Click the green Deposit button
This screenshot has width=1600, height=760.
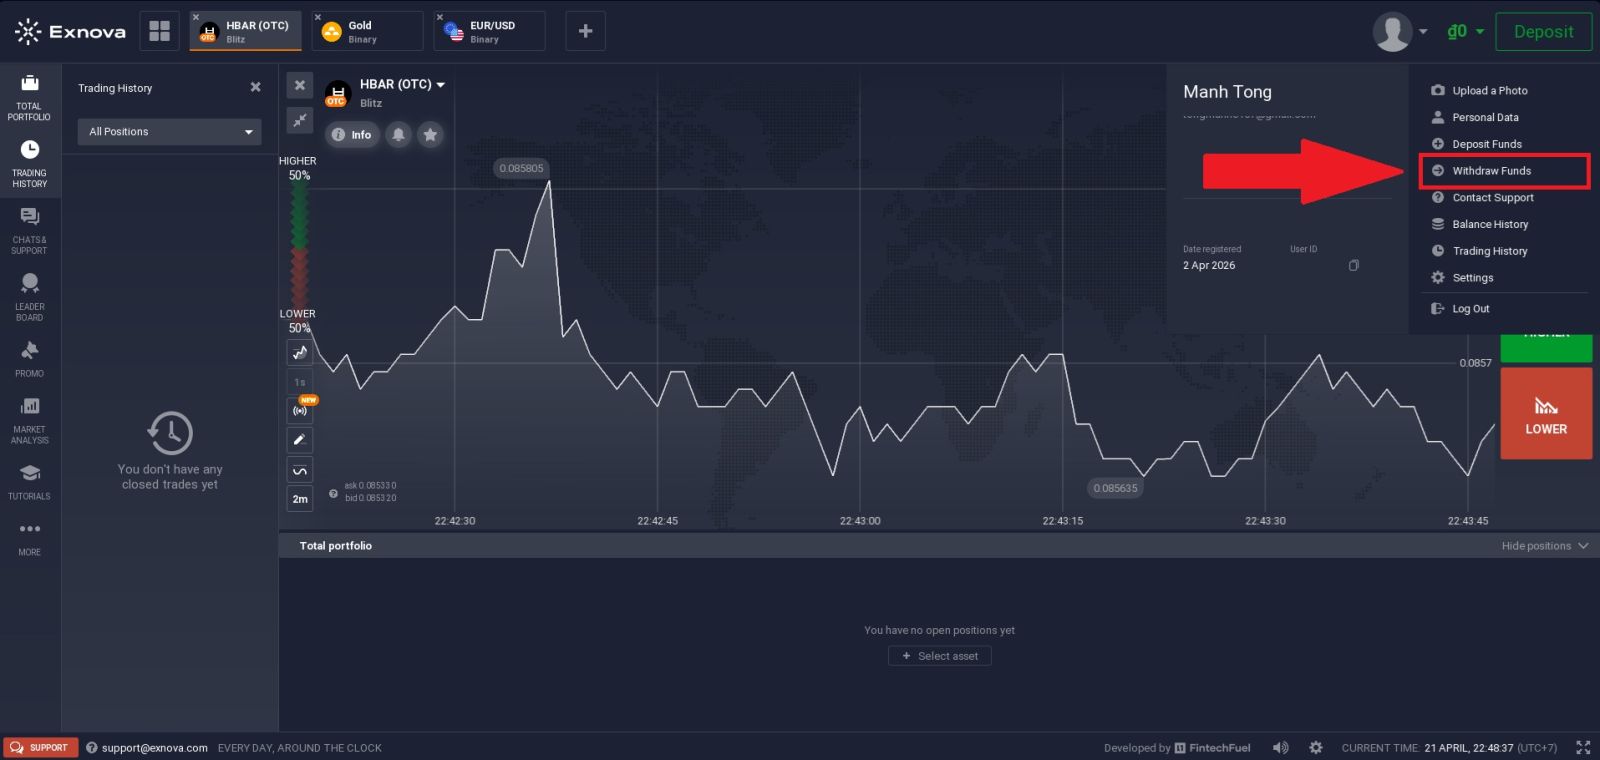pyautogui.click(x=1543, y=31)
